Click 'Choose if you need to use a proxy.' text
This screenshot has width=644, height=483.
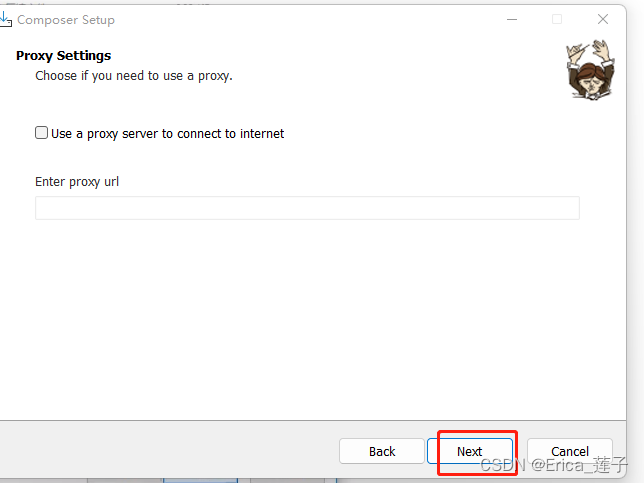click(x=134, y=76)
